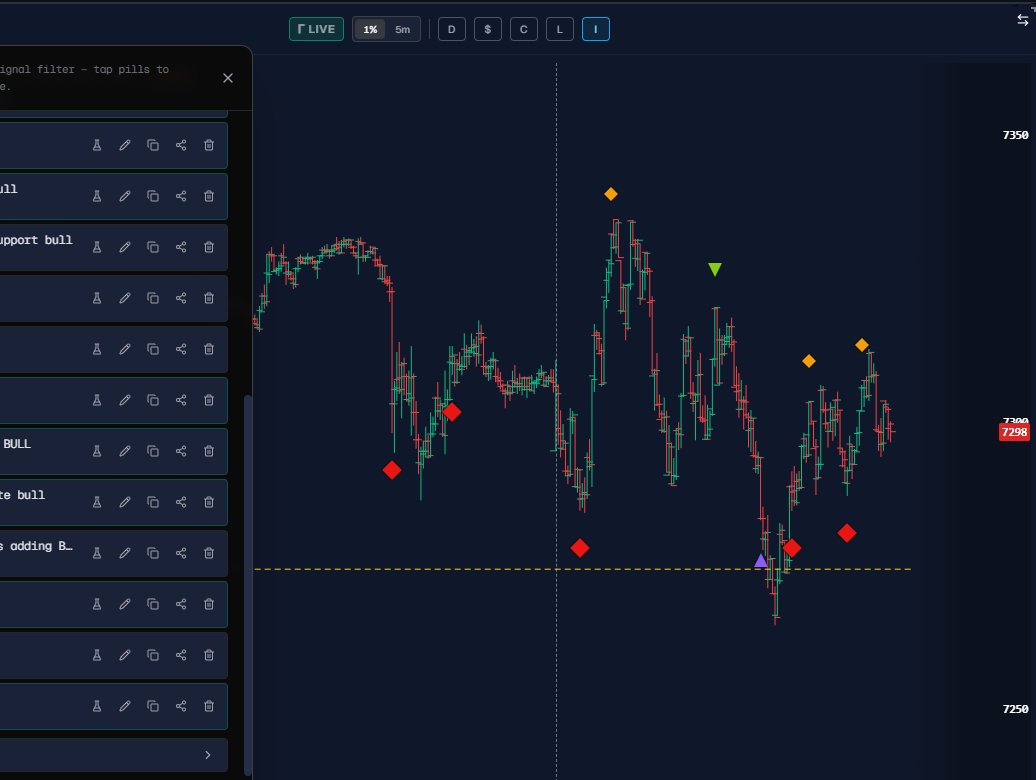This screenshot has width=1036, height=780.
Task: Toggle the highlighted I toolbar button
Action: click(x=596, y=29)
